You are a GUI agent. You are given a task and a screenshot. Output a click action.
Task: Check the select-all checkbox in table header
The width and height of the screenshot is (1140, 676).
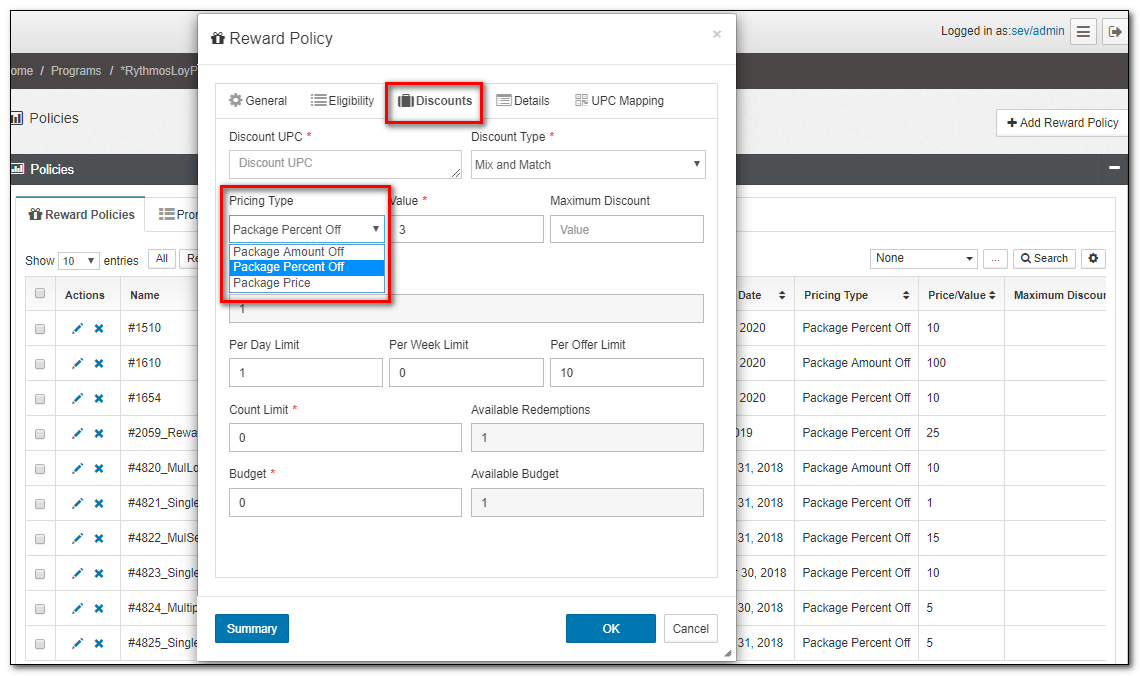(x=40, y=294)
